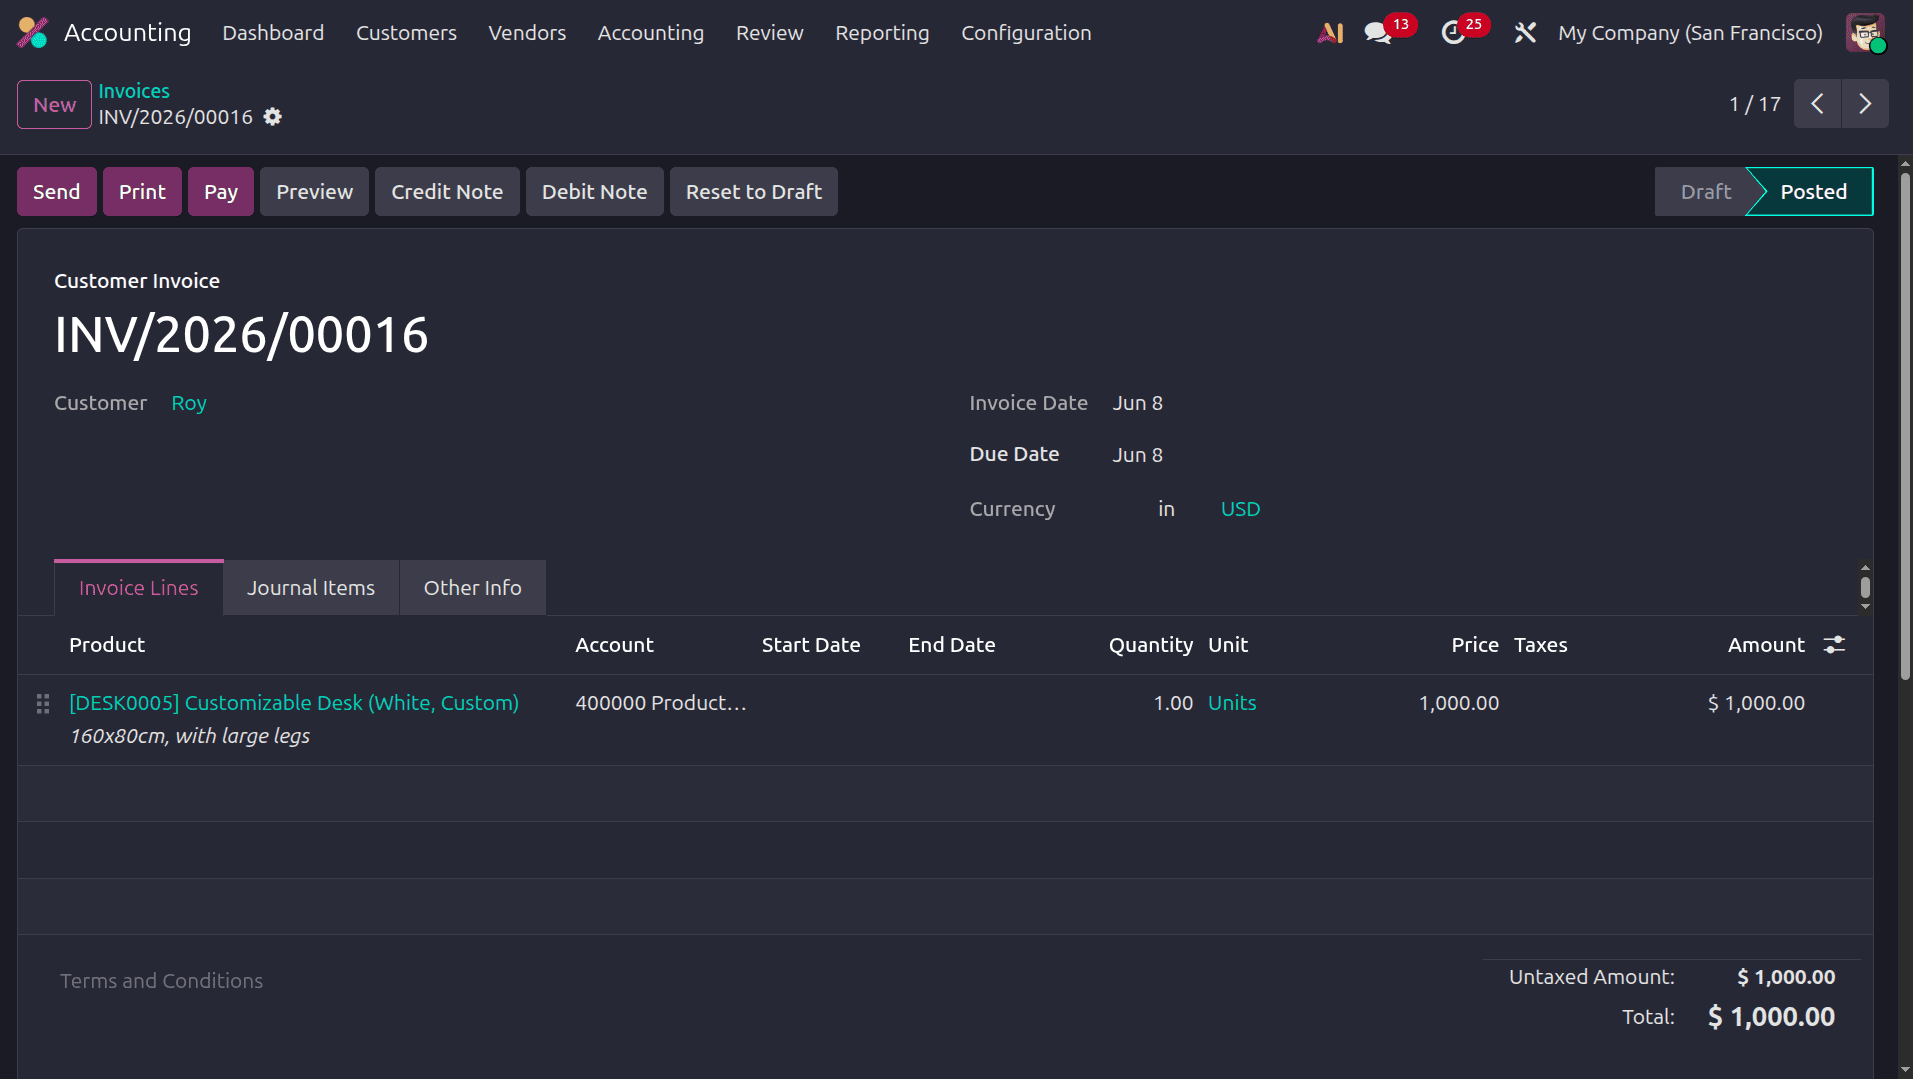The height and width of the screenshot is (1079, 1913).
Task: Click the Invoice Date value Jun 8
Action: [1137, 403]
